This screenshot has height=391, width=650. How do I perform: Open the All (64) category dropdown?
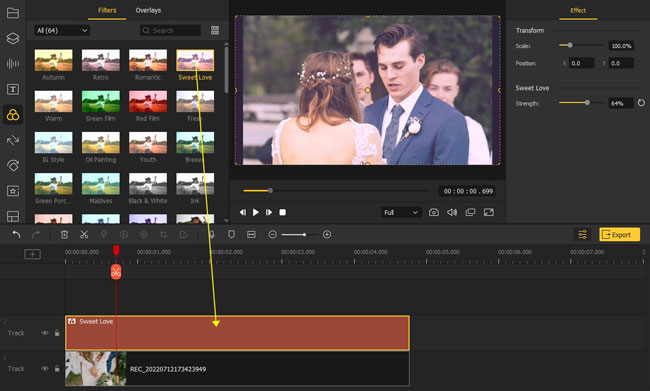point(62,30)
